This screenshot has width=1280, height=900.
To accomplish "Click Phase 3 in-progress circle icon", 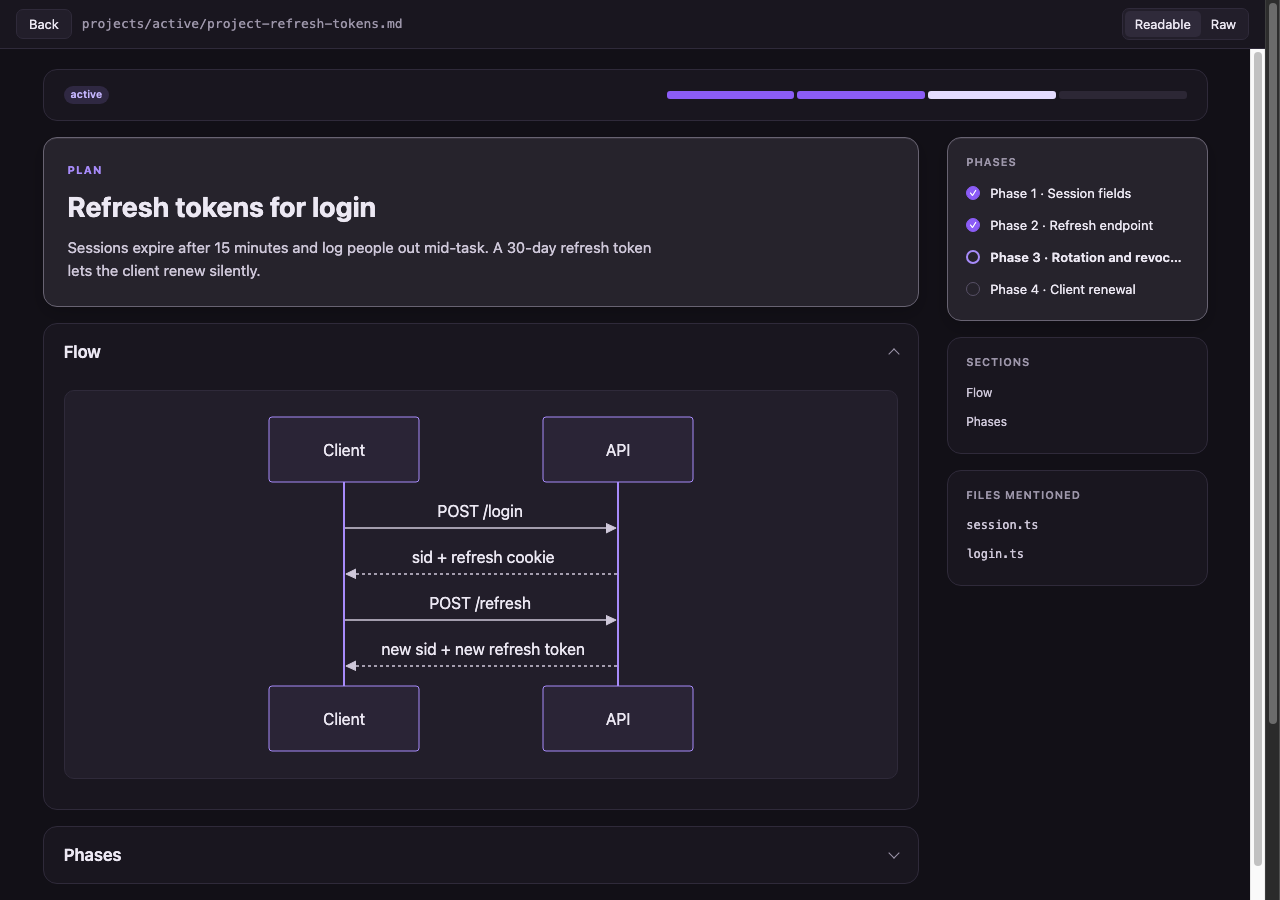I will point(973,257).
